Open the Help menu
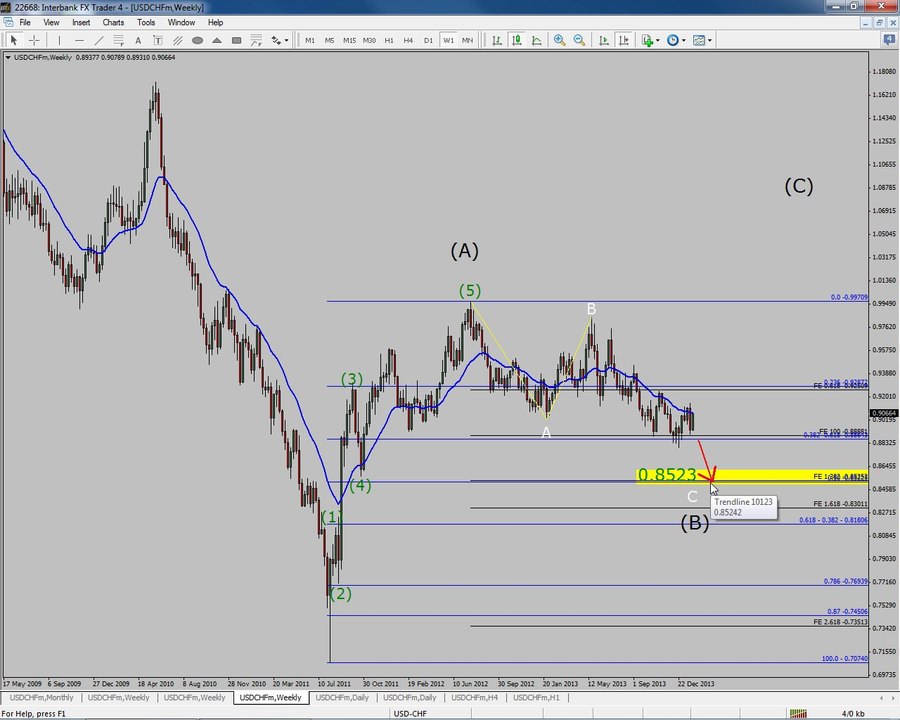 coord(215,22)
